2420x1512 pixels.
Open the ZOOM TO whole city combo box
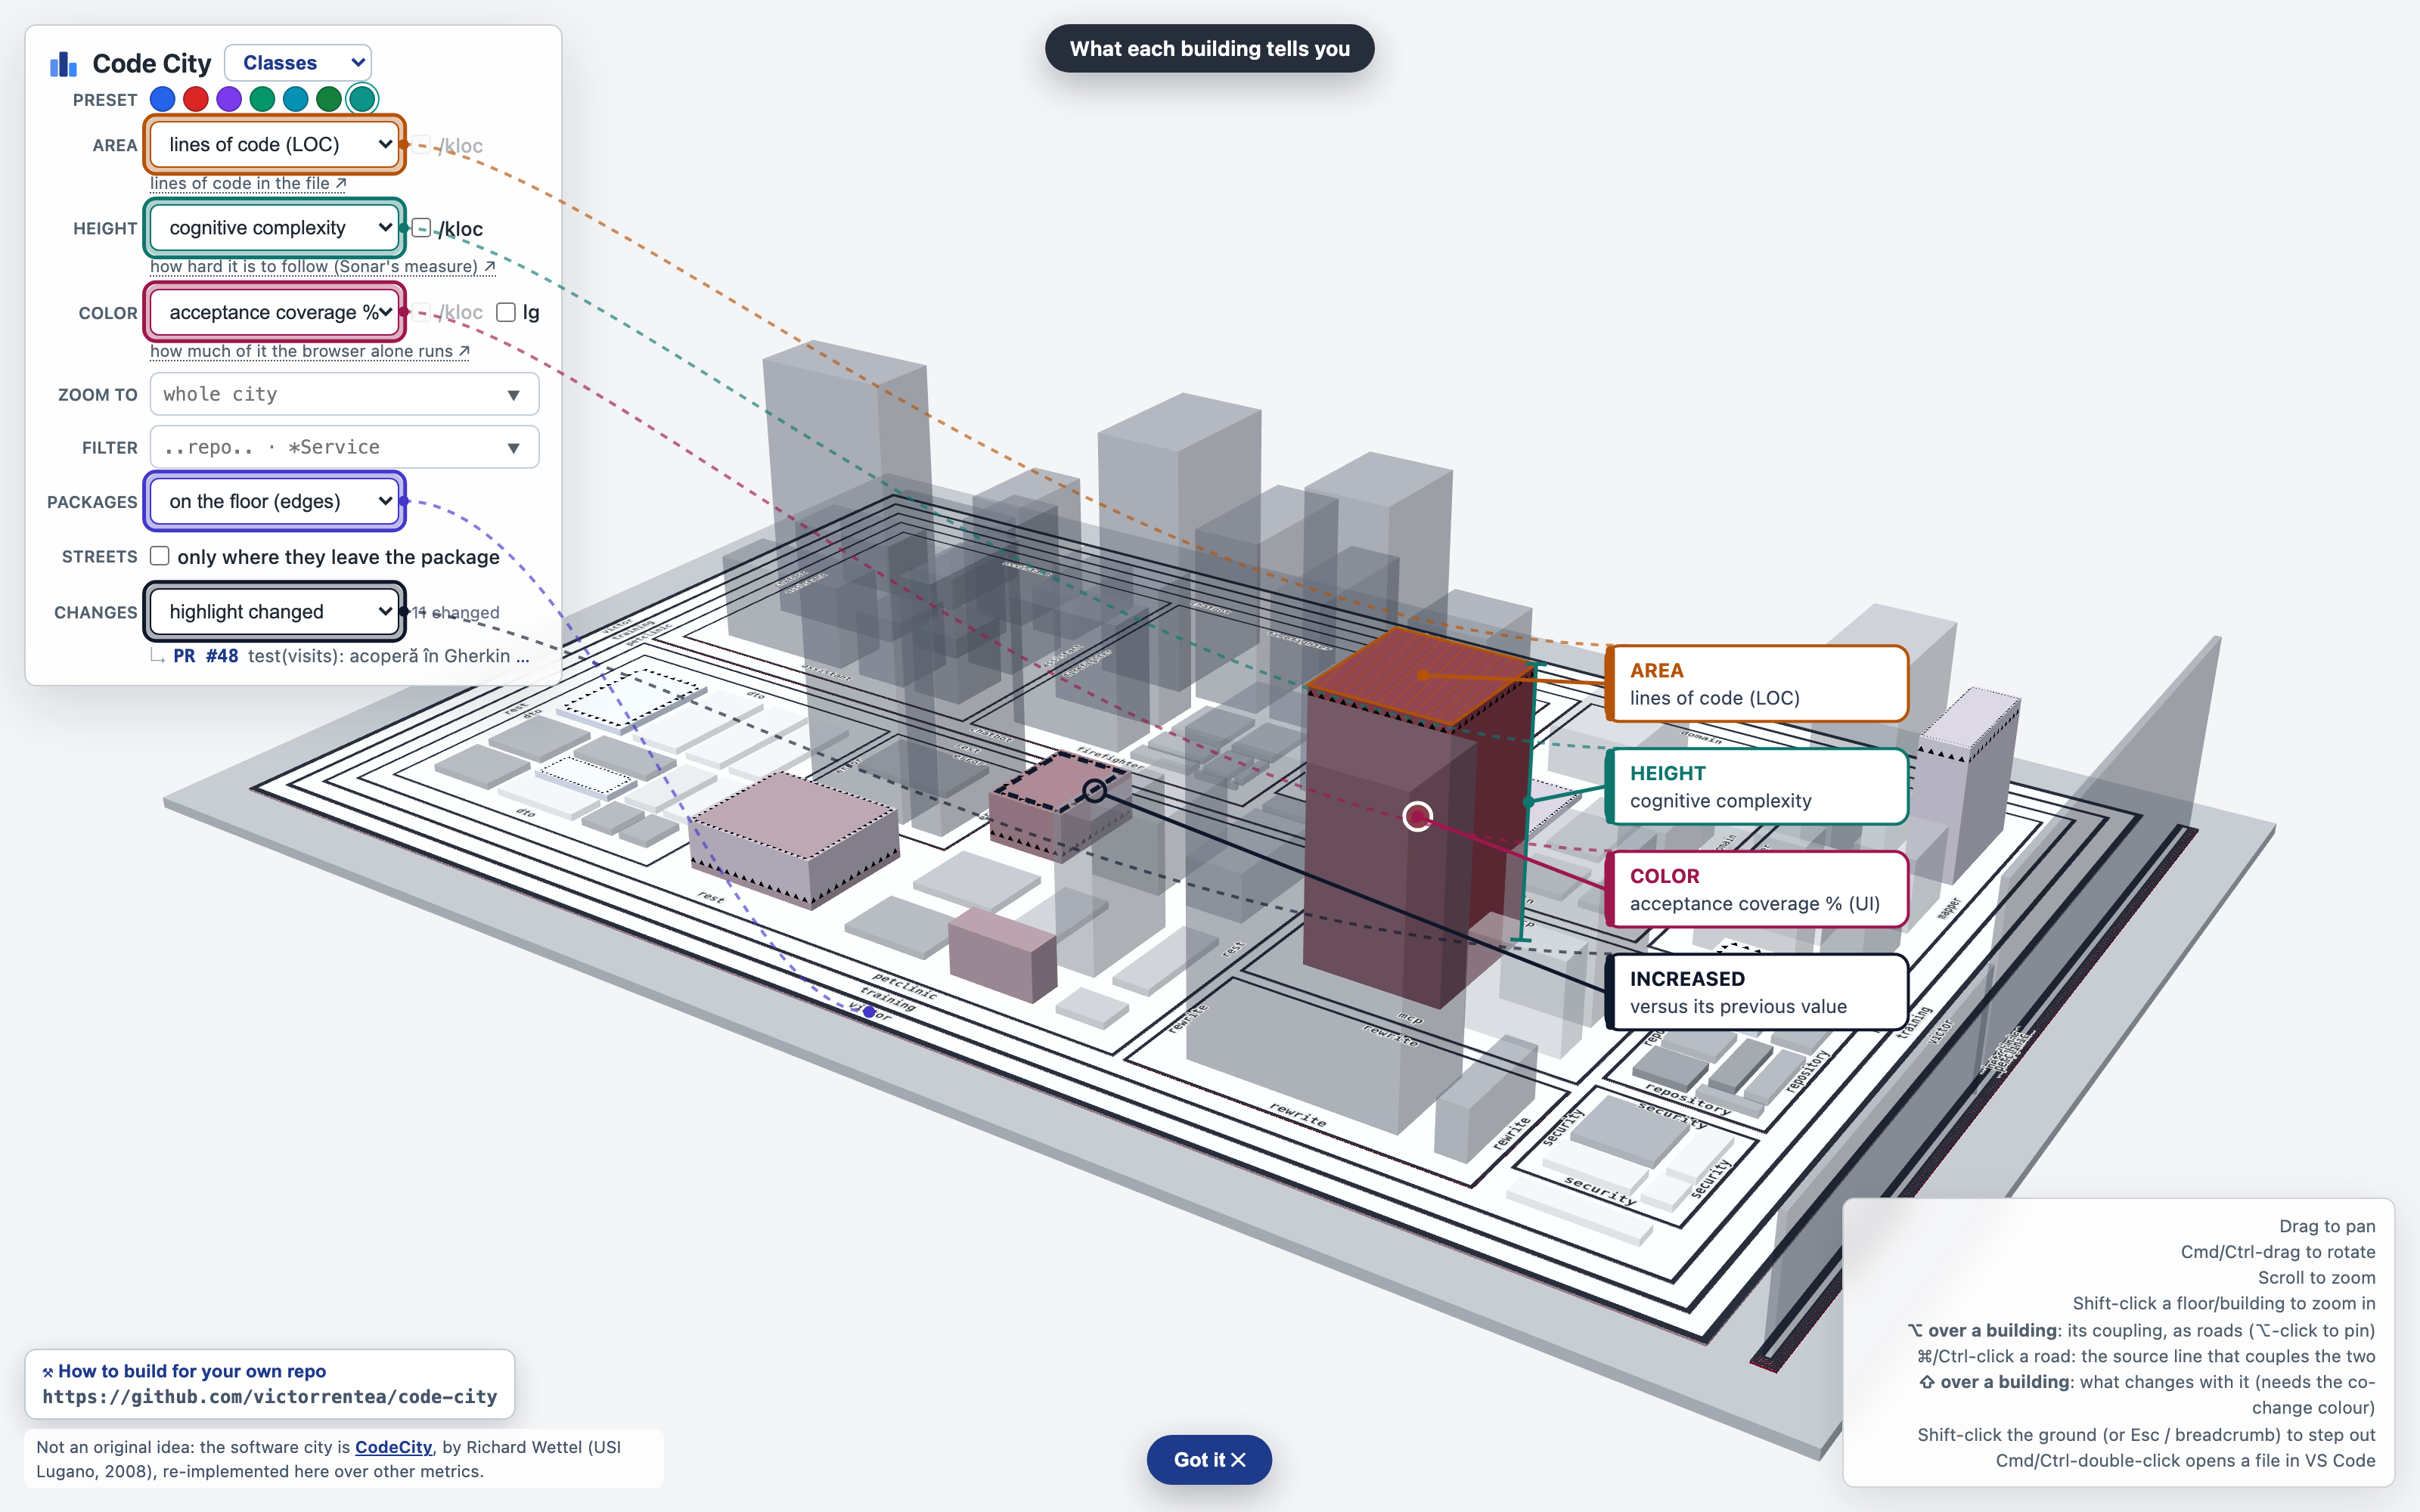(x=344, y=394)
